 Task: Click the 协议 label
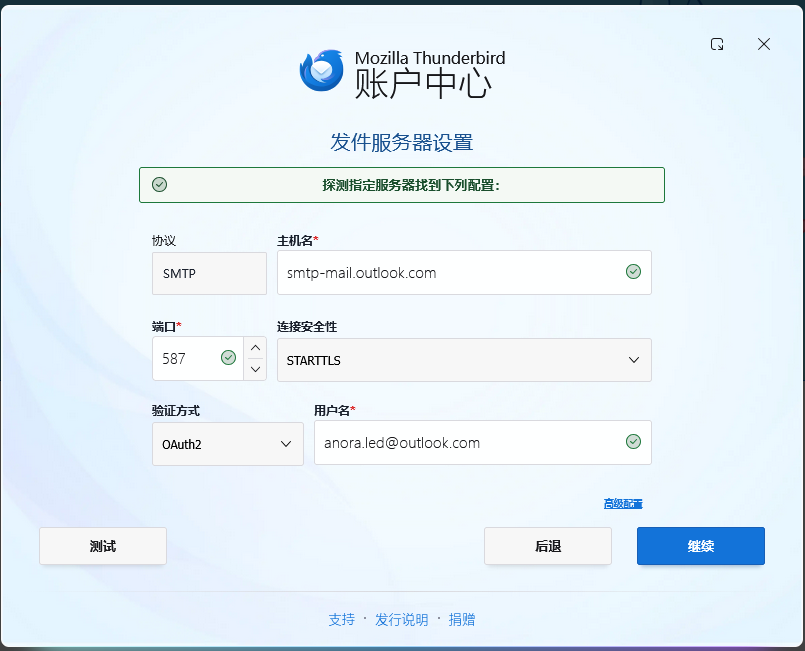pyautogui.click(x=164, y=240)
